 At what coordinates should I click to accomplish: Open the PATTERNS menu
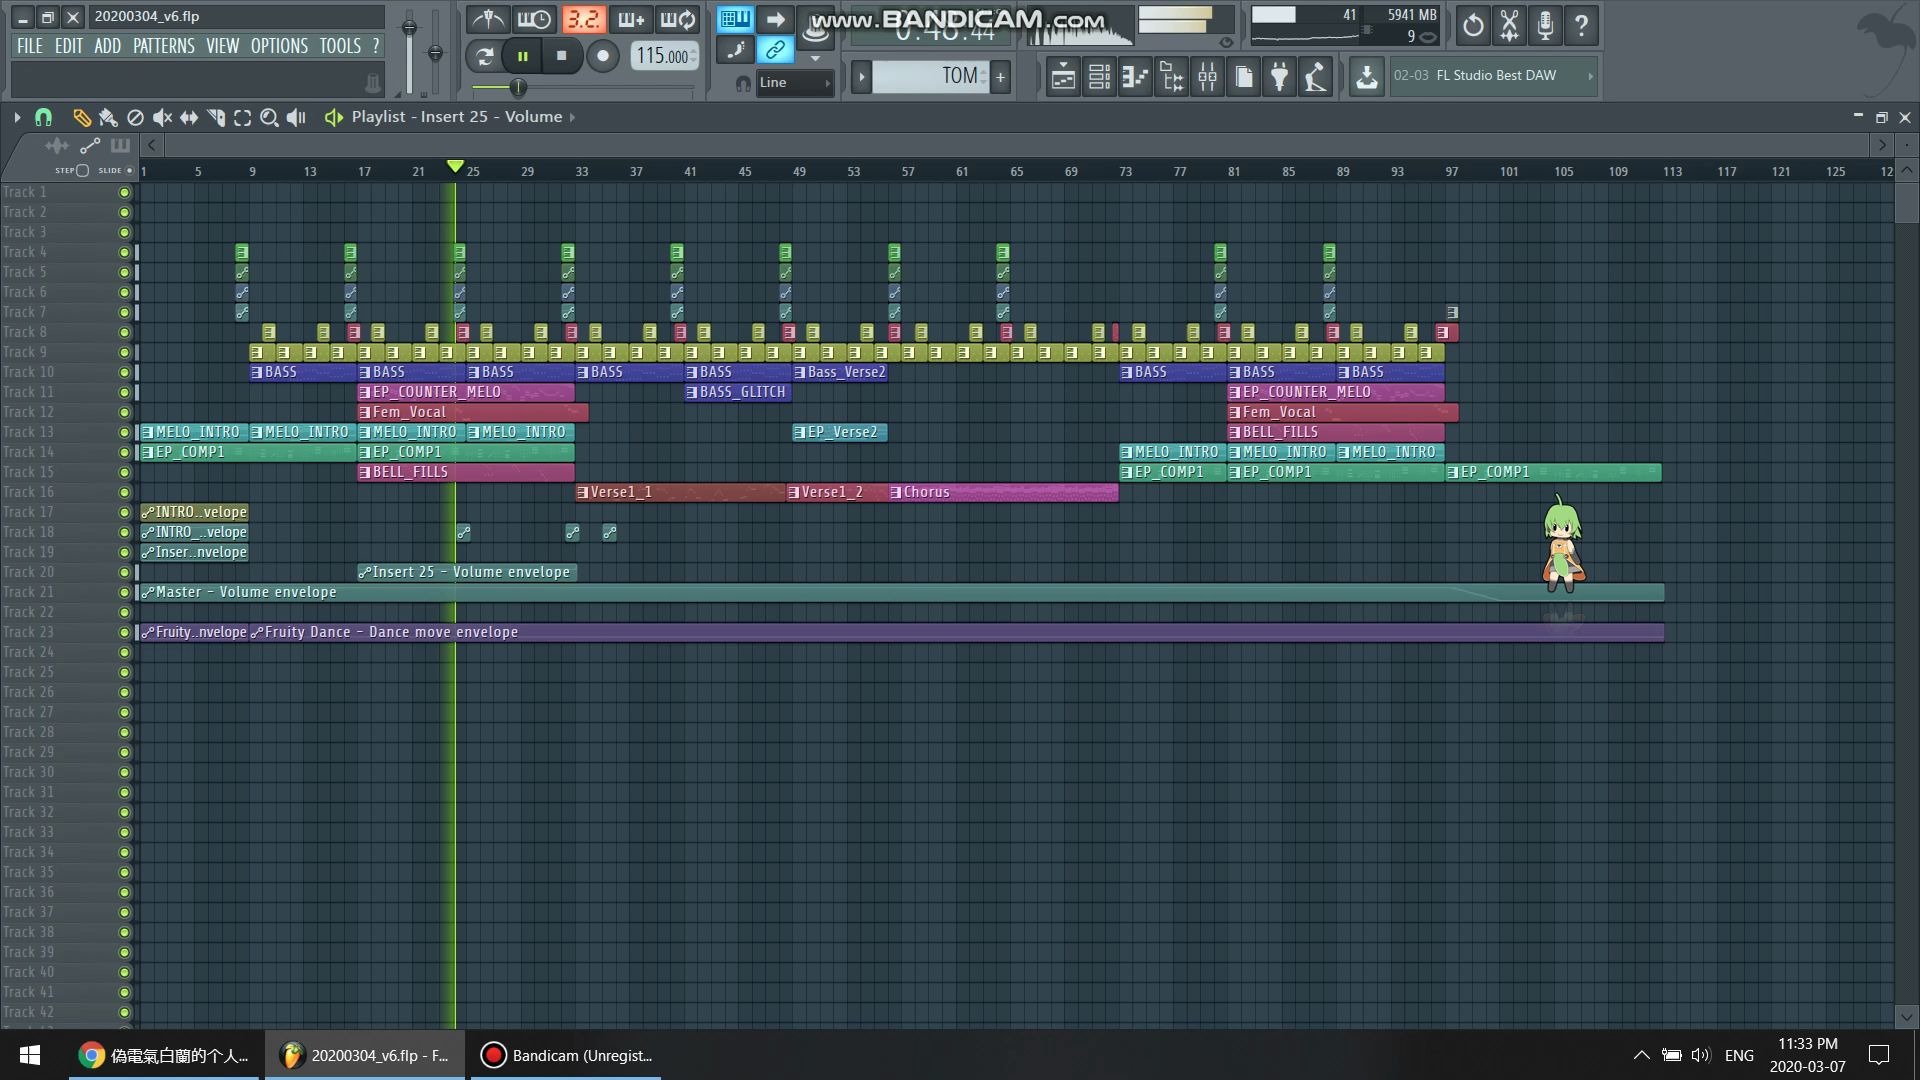(164, 46)
